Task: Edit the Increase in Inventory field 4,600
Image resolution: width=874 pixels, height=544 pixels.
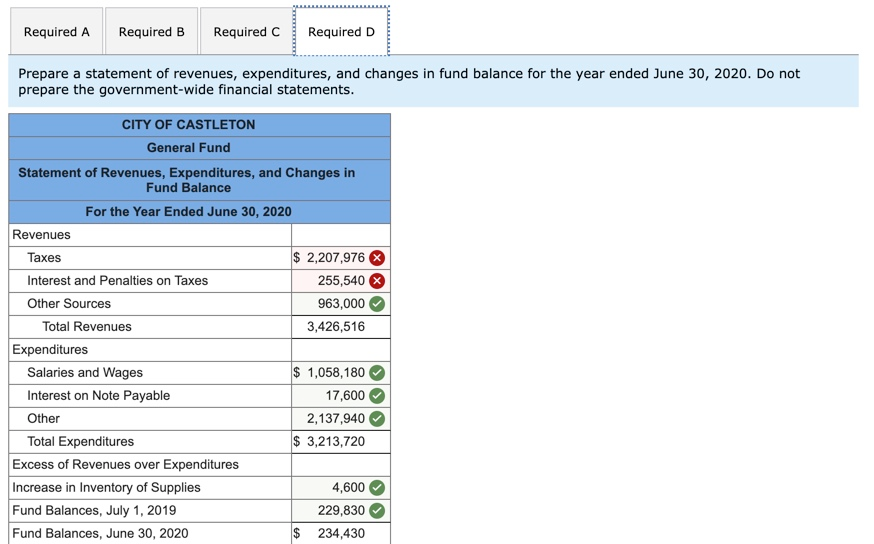Action: [x=341, y=488]
